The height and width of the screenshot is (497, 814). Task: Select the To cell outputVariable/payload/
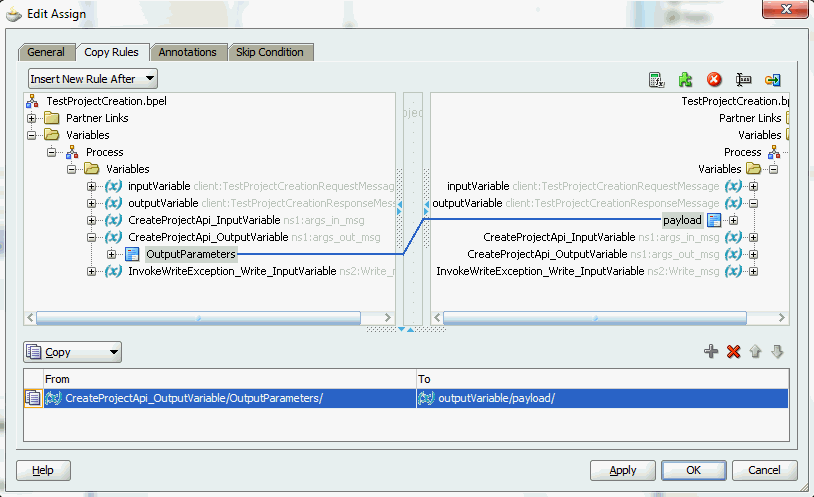click(602, 398)
